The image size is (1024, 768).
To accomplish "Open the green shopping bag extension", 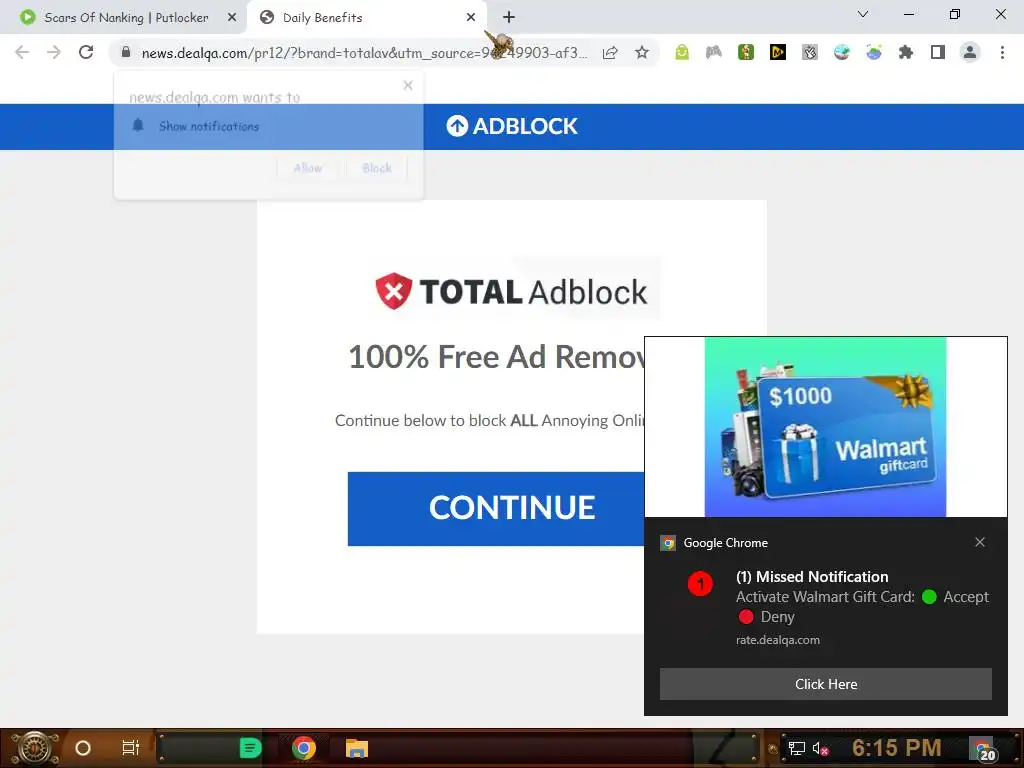I will 682,52.
